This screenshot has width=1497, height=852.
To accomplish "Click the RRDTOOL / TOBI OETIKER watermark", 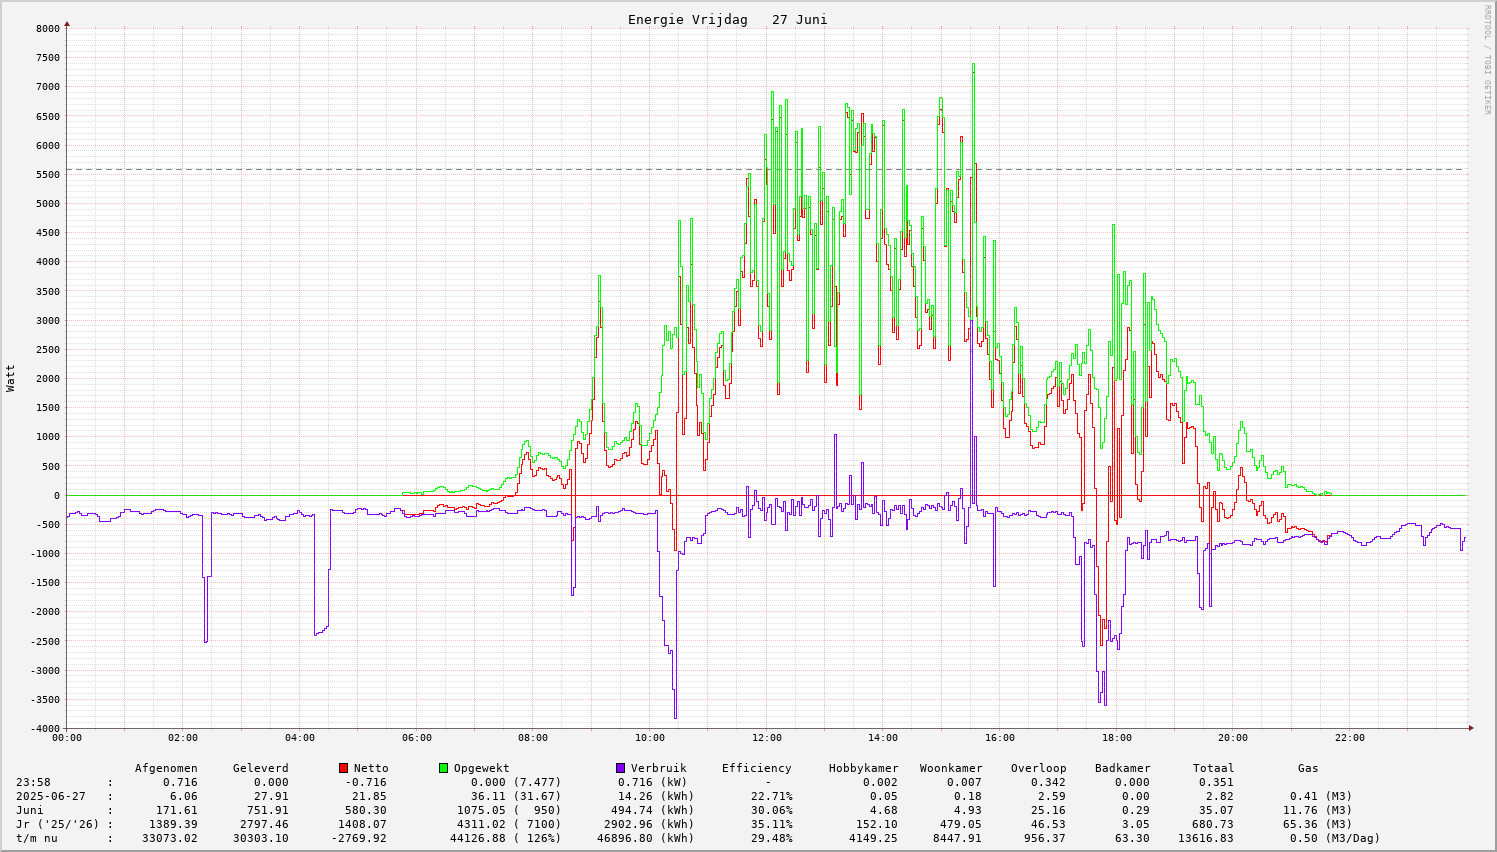I will pos(1487,60).
